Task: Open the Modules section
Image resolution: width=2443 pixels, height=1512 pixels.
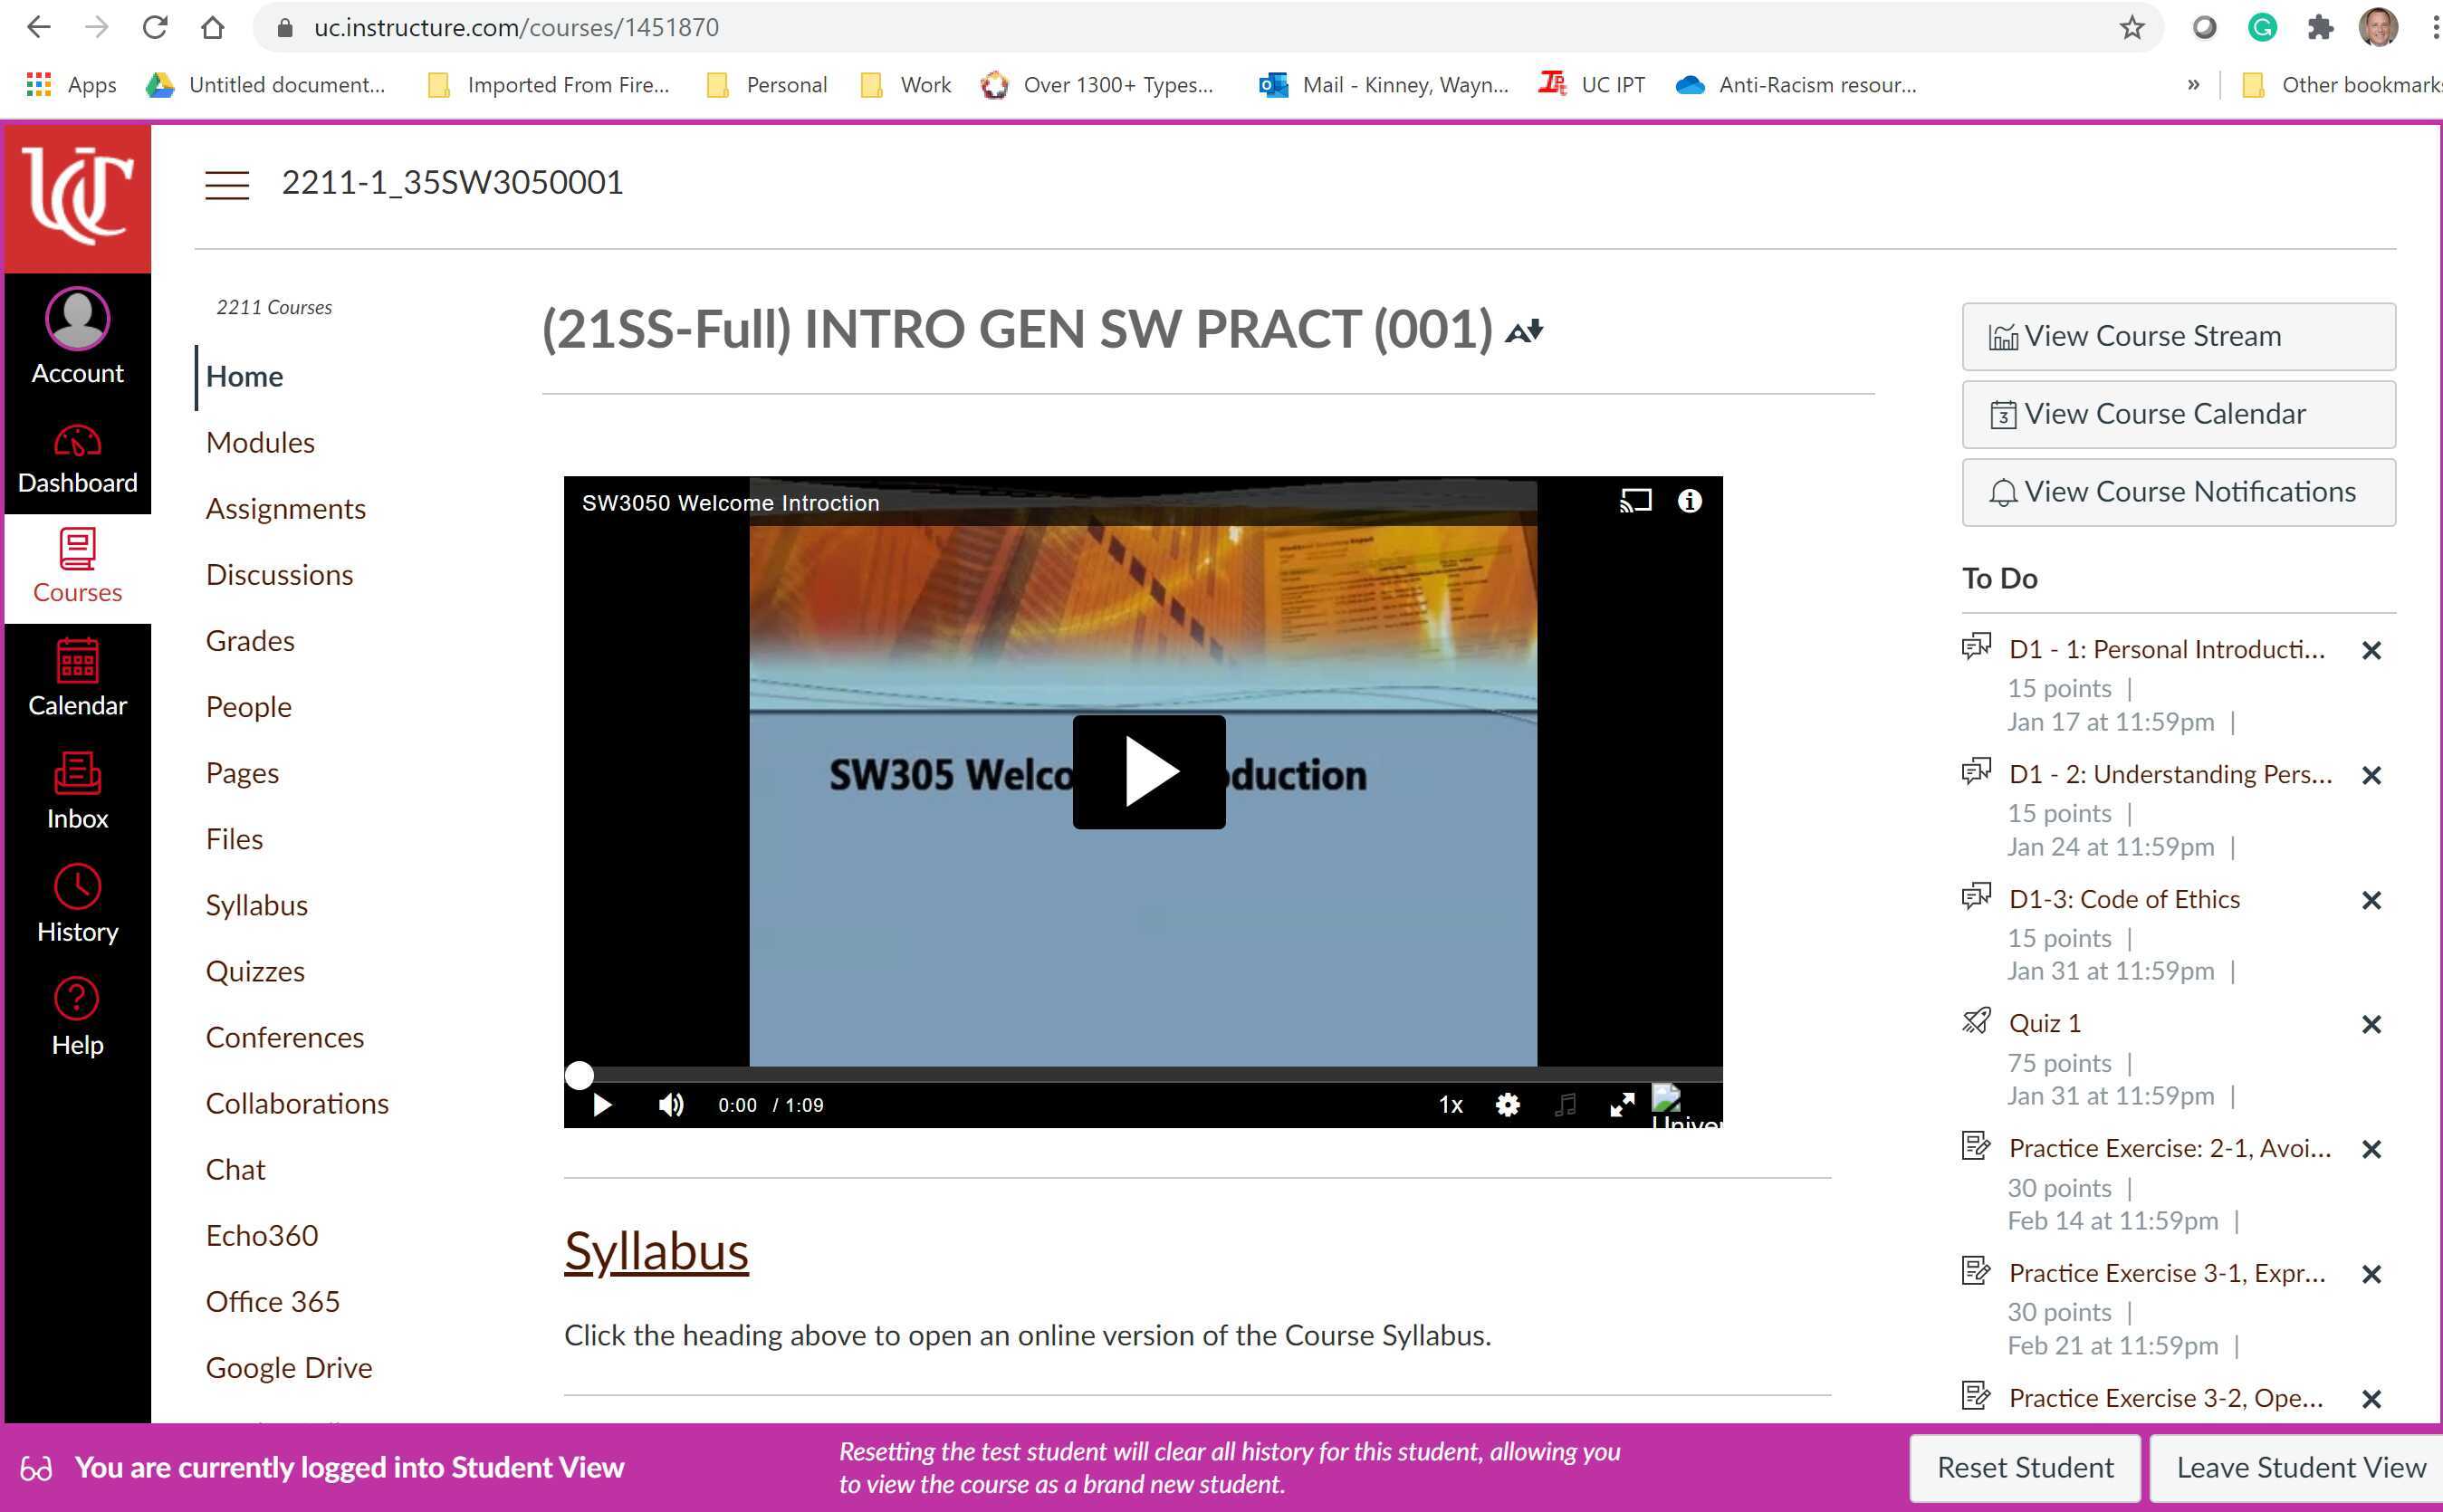Action: (x=259, y=441)
